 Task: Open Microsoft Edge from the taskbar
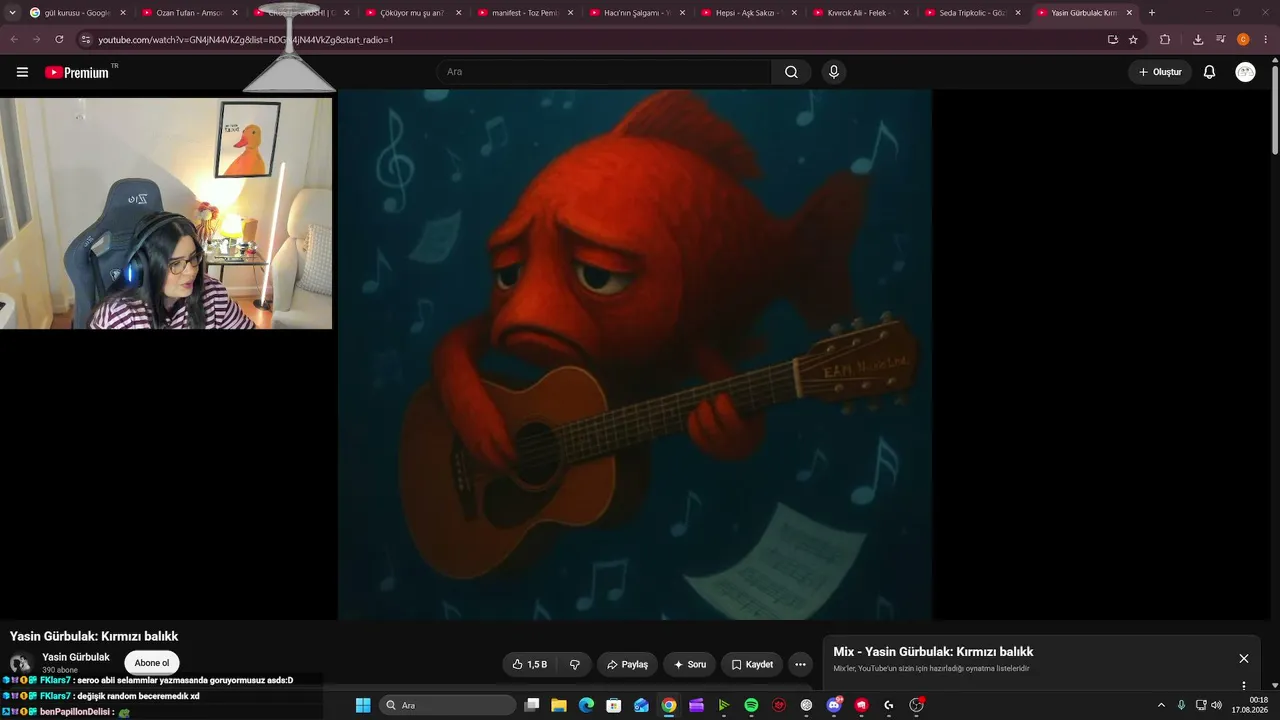click(587, 705)
